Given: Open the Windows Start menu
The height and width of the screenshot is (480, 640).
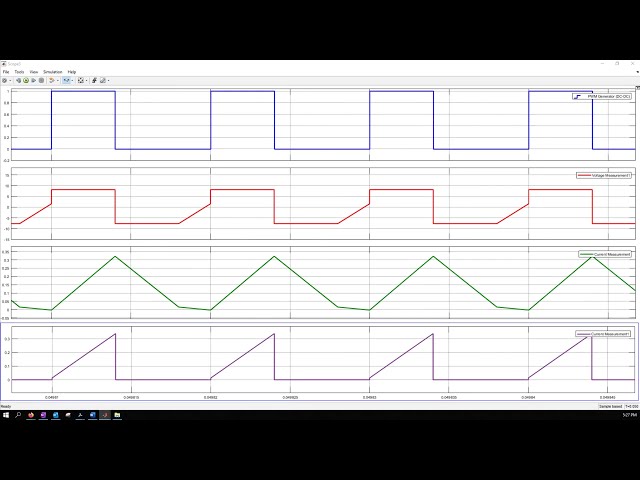Looking at the screenshot, I should pos(6,415).
